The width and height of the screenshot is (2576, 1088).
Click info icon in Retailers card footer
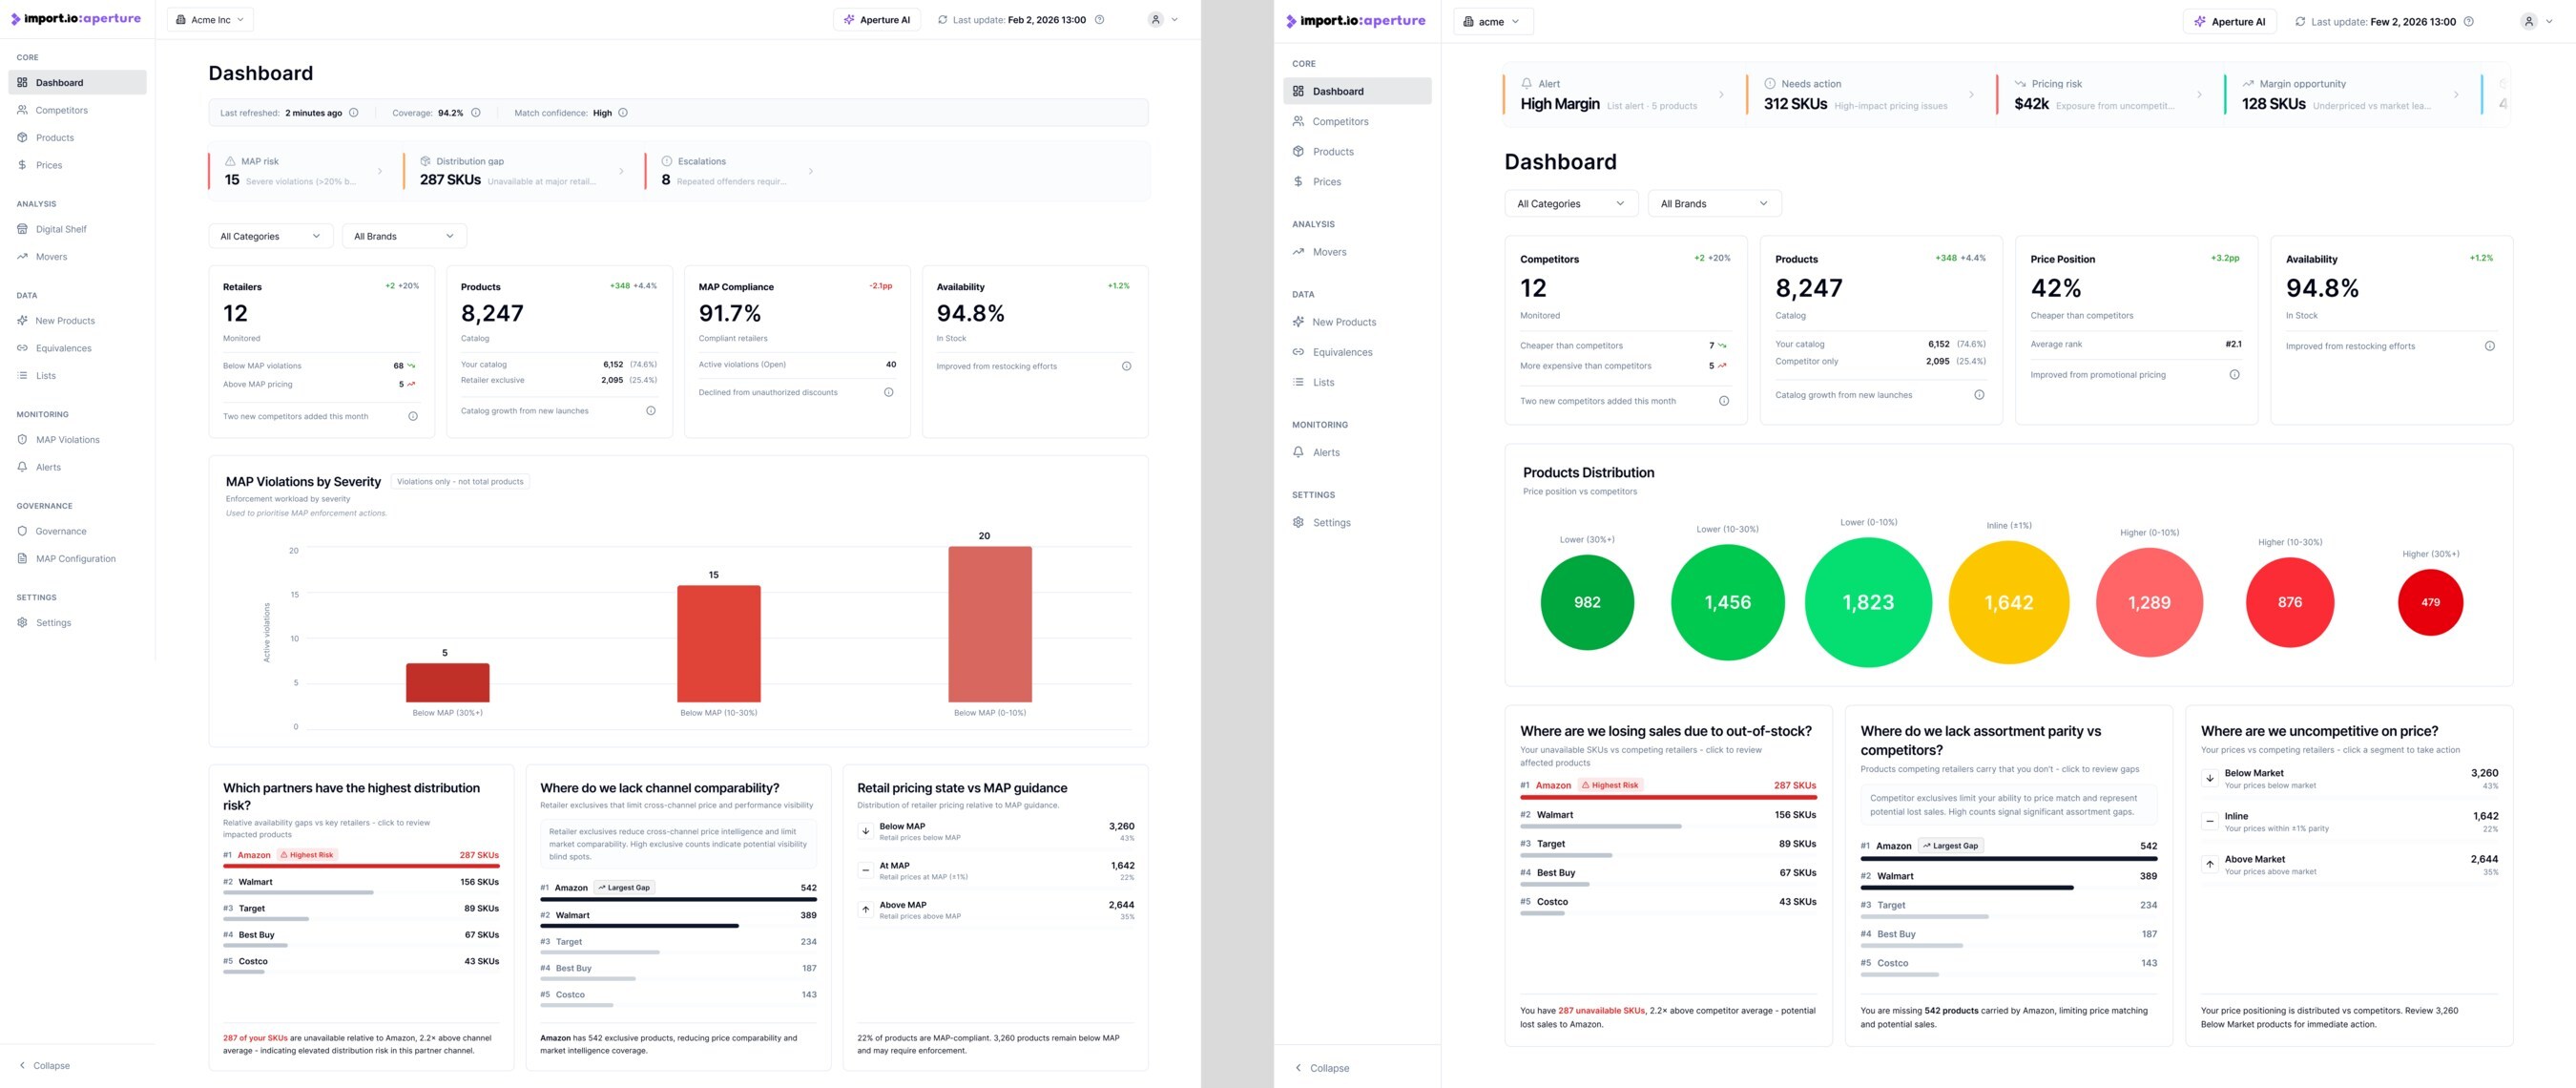[x=413, y=416]
